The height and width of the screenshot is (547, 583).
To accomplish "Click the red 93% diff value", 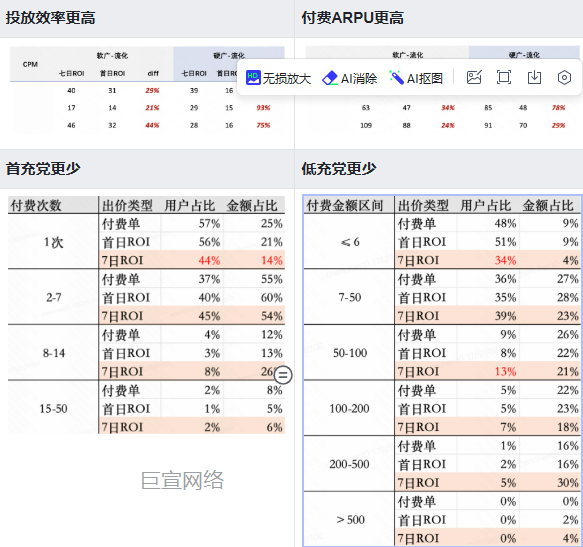I will 263,108.
